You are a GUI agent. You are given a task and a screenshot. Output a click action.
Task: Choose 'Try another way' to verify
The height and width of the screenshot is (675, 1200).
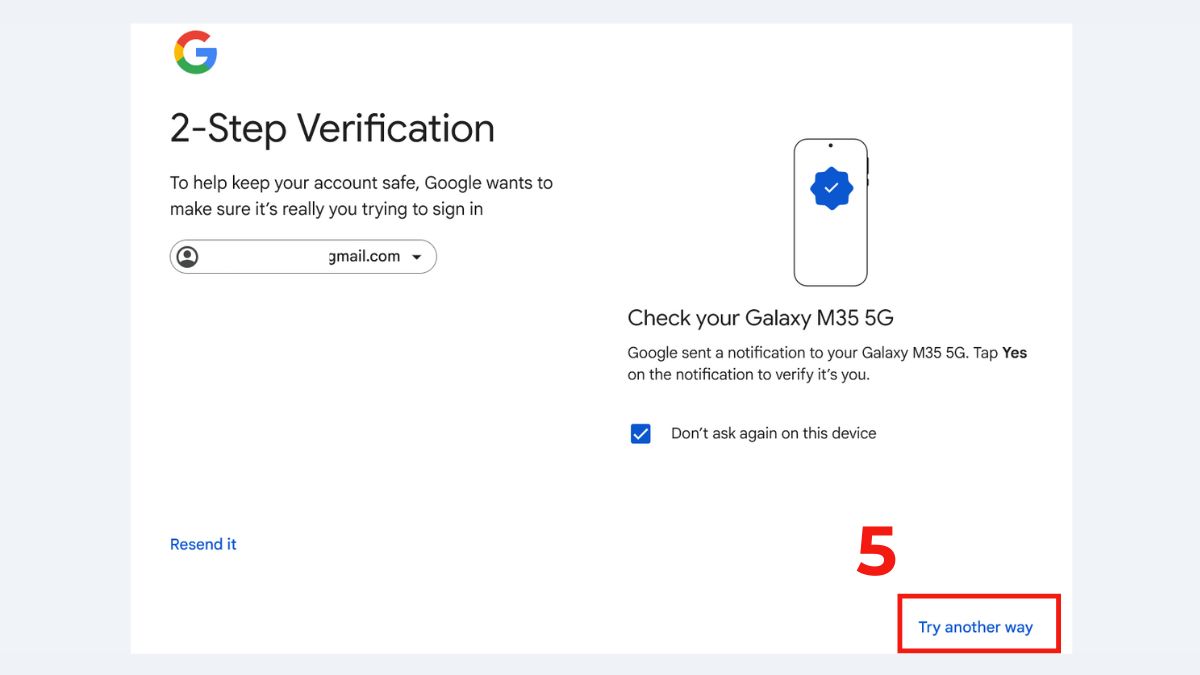point(975,626)
